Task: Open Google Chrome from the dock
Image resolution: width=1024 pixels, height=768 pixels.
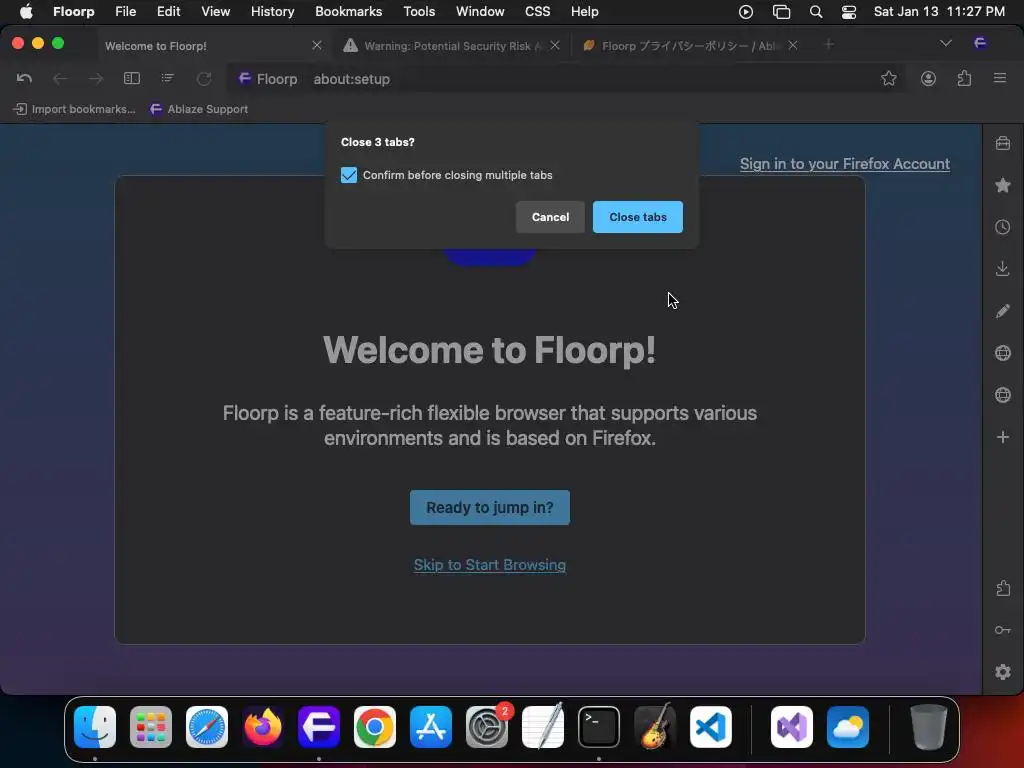Action: tap(375, 727)
